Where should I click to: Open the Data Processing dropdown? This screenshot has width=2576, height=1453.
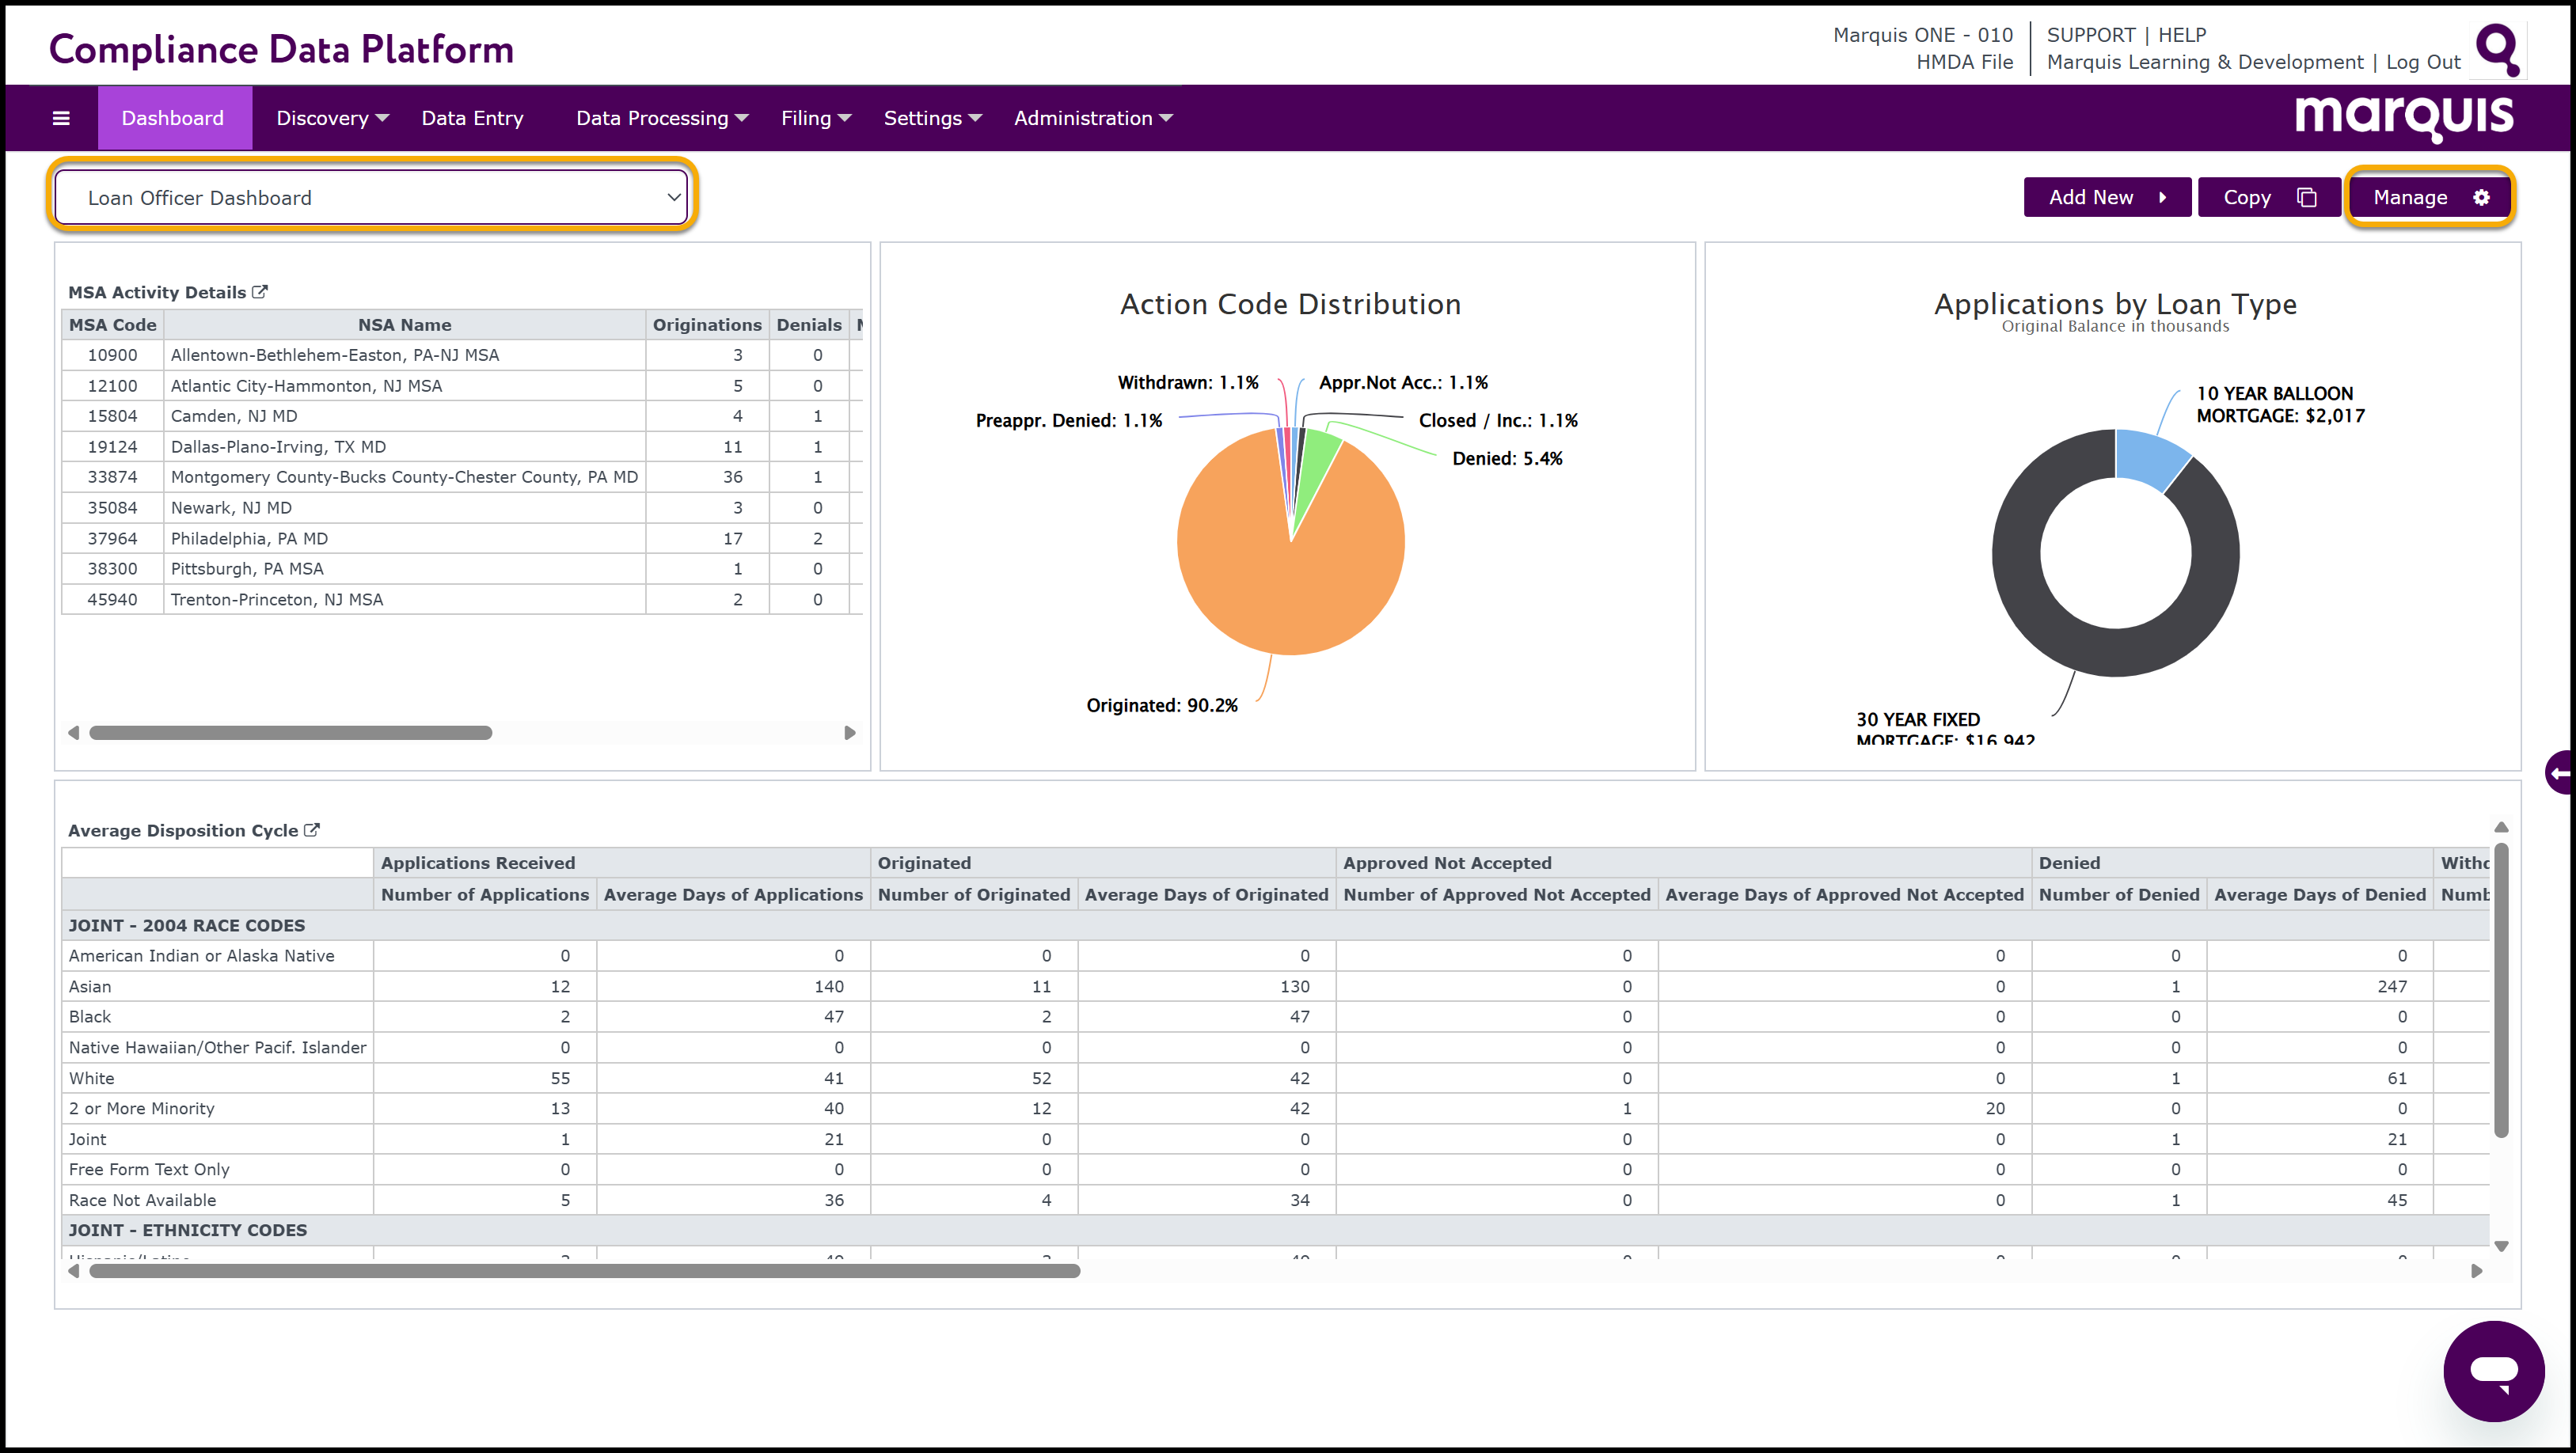point(661,118)
